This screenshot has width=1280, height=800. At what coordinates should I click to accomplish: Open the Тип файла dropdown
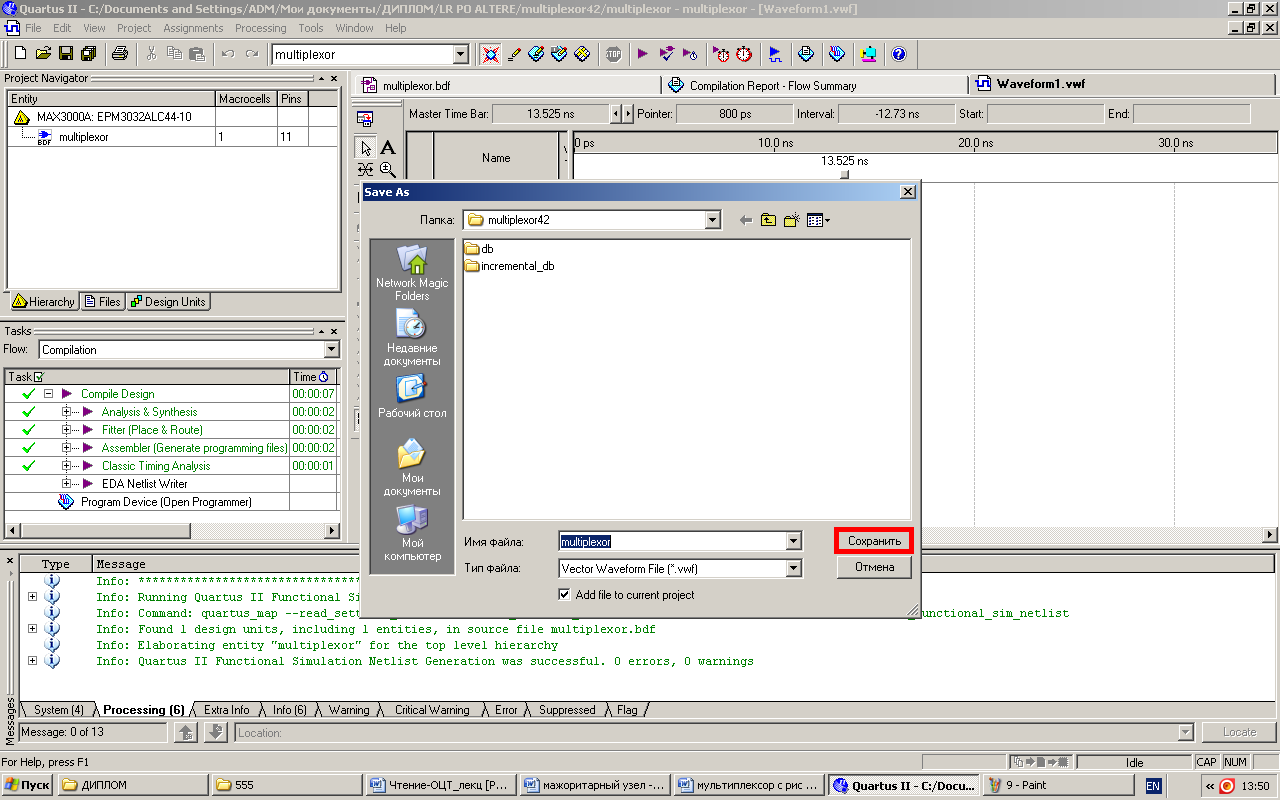(x=793, y=568)
